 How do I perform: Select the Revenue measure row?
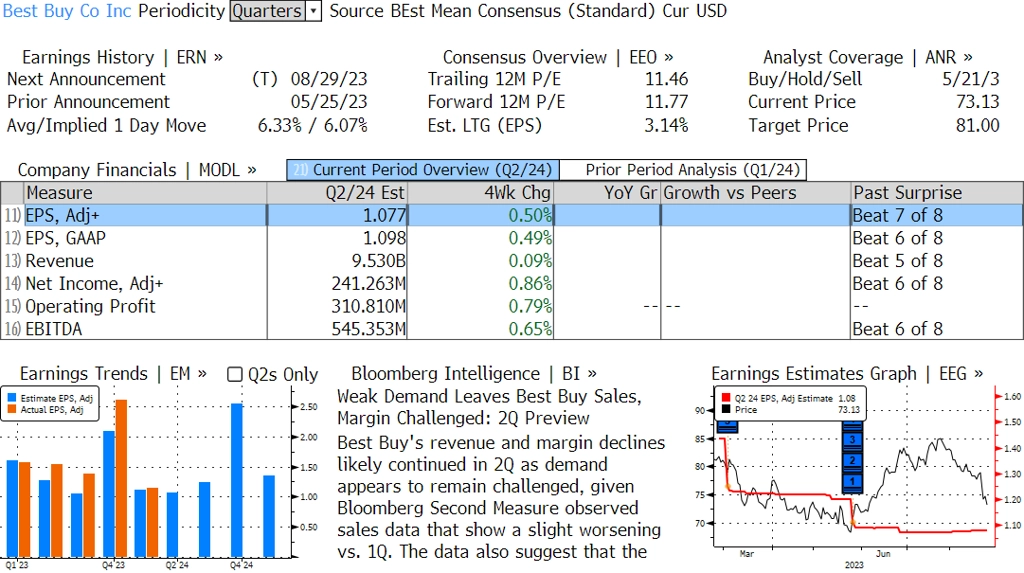click(x=512, y=261)
